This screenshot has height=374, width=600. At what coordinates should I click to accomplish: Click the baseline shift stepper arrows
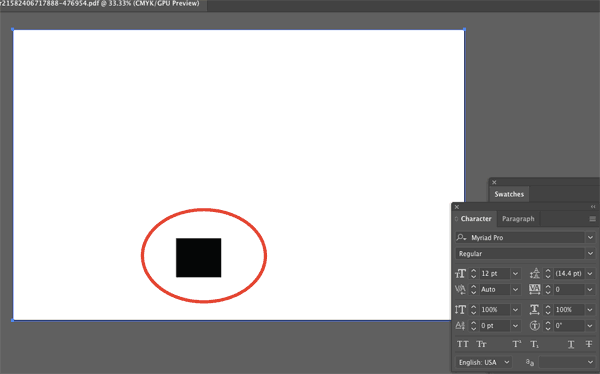(x=474, y=326)
